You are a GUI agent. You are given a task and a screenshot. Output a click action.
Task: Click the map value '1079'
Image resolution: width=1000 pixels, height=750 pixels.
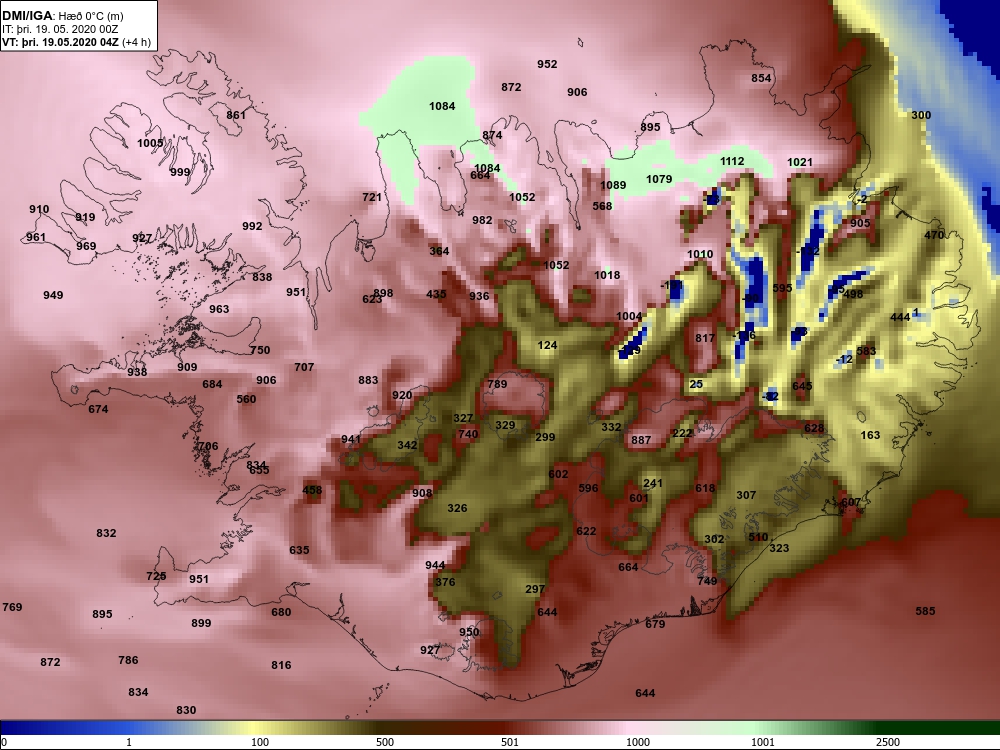[659, 179]
